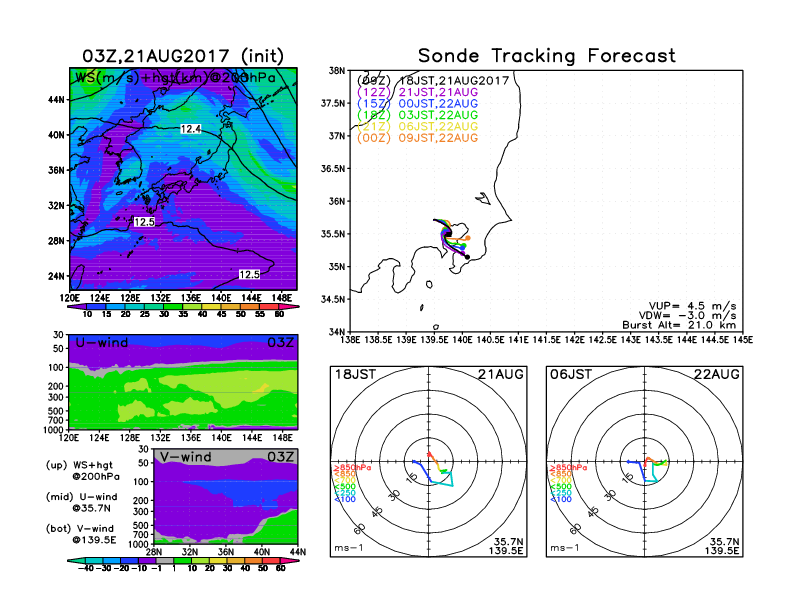The height and width of the screenshot is (612, 792).
Task: Click the cyan wind trace in 06JST hodograph
Action: pos(653,474)
